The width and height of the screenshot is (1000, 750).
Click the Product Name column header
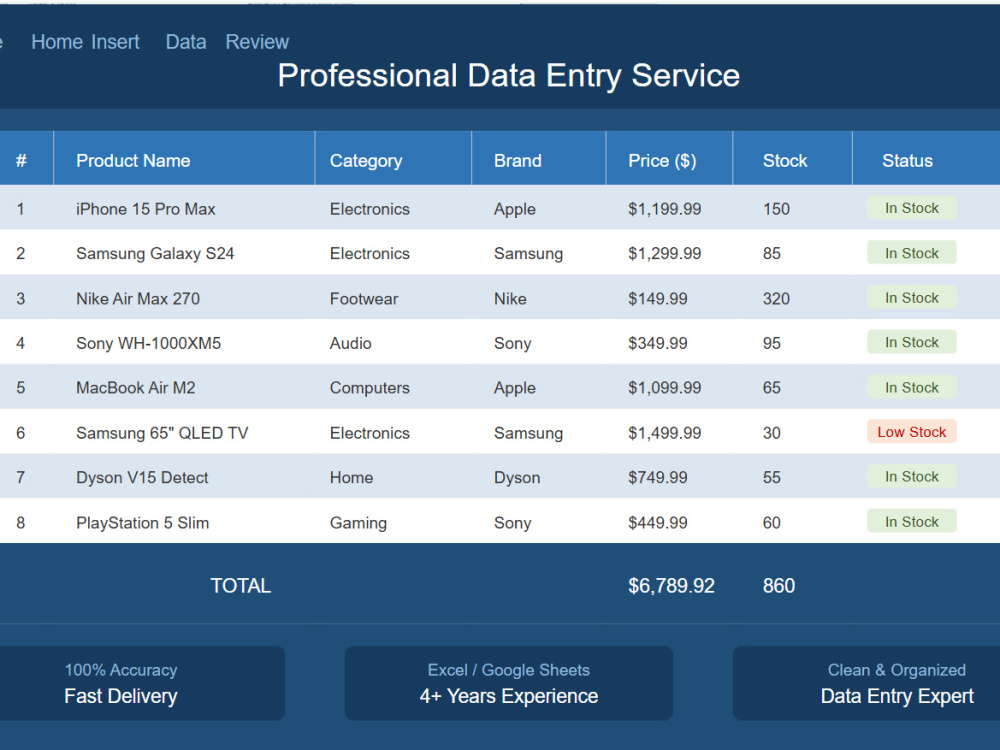(x=184, y=160)
